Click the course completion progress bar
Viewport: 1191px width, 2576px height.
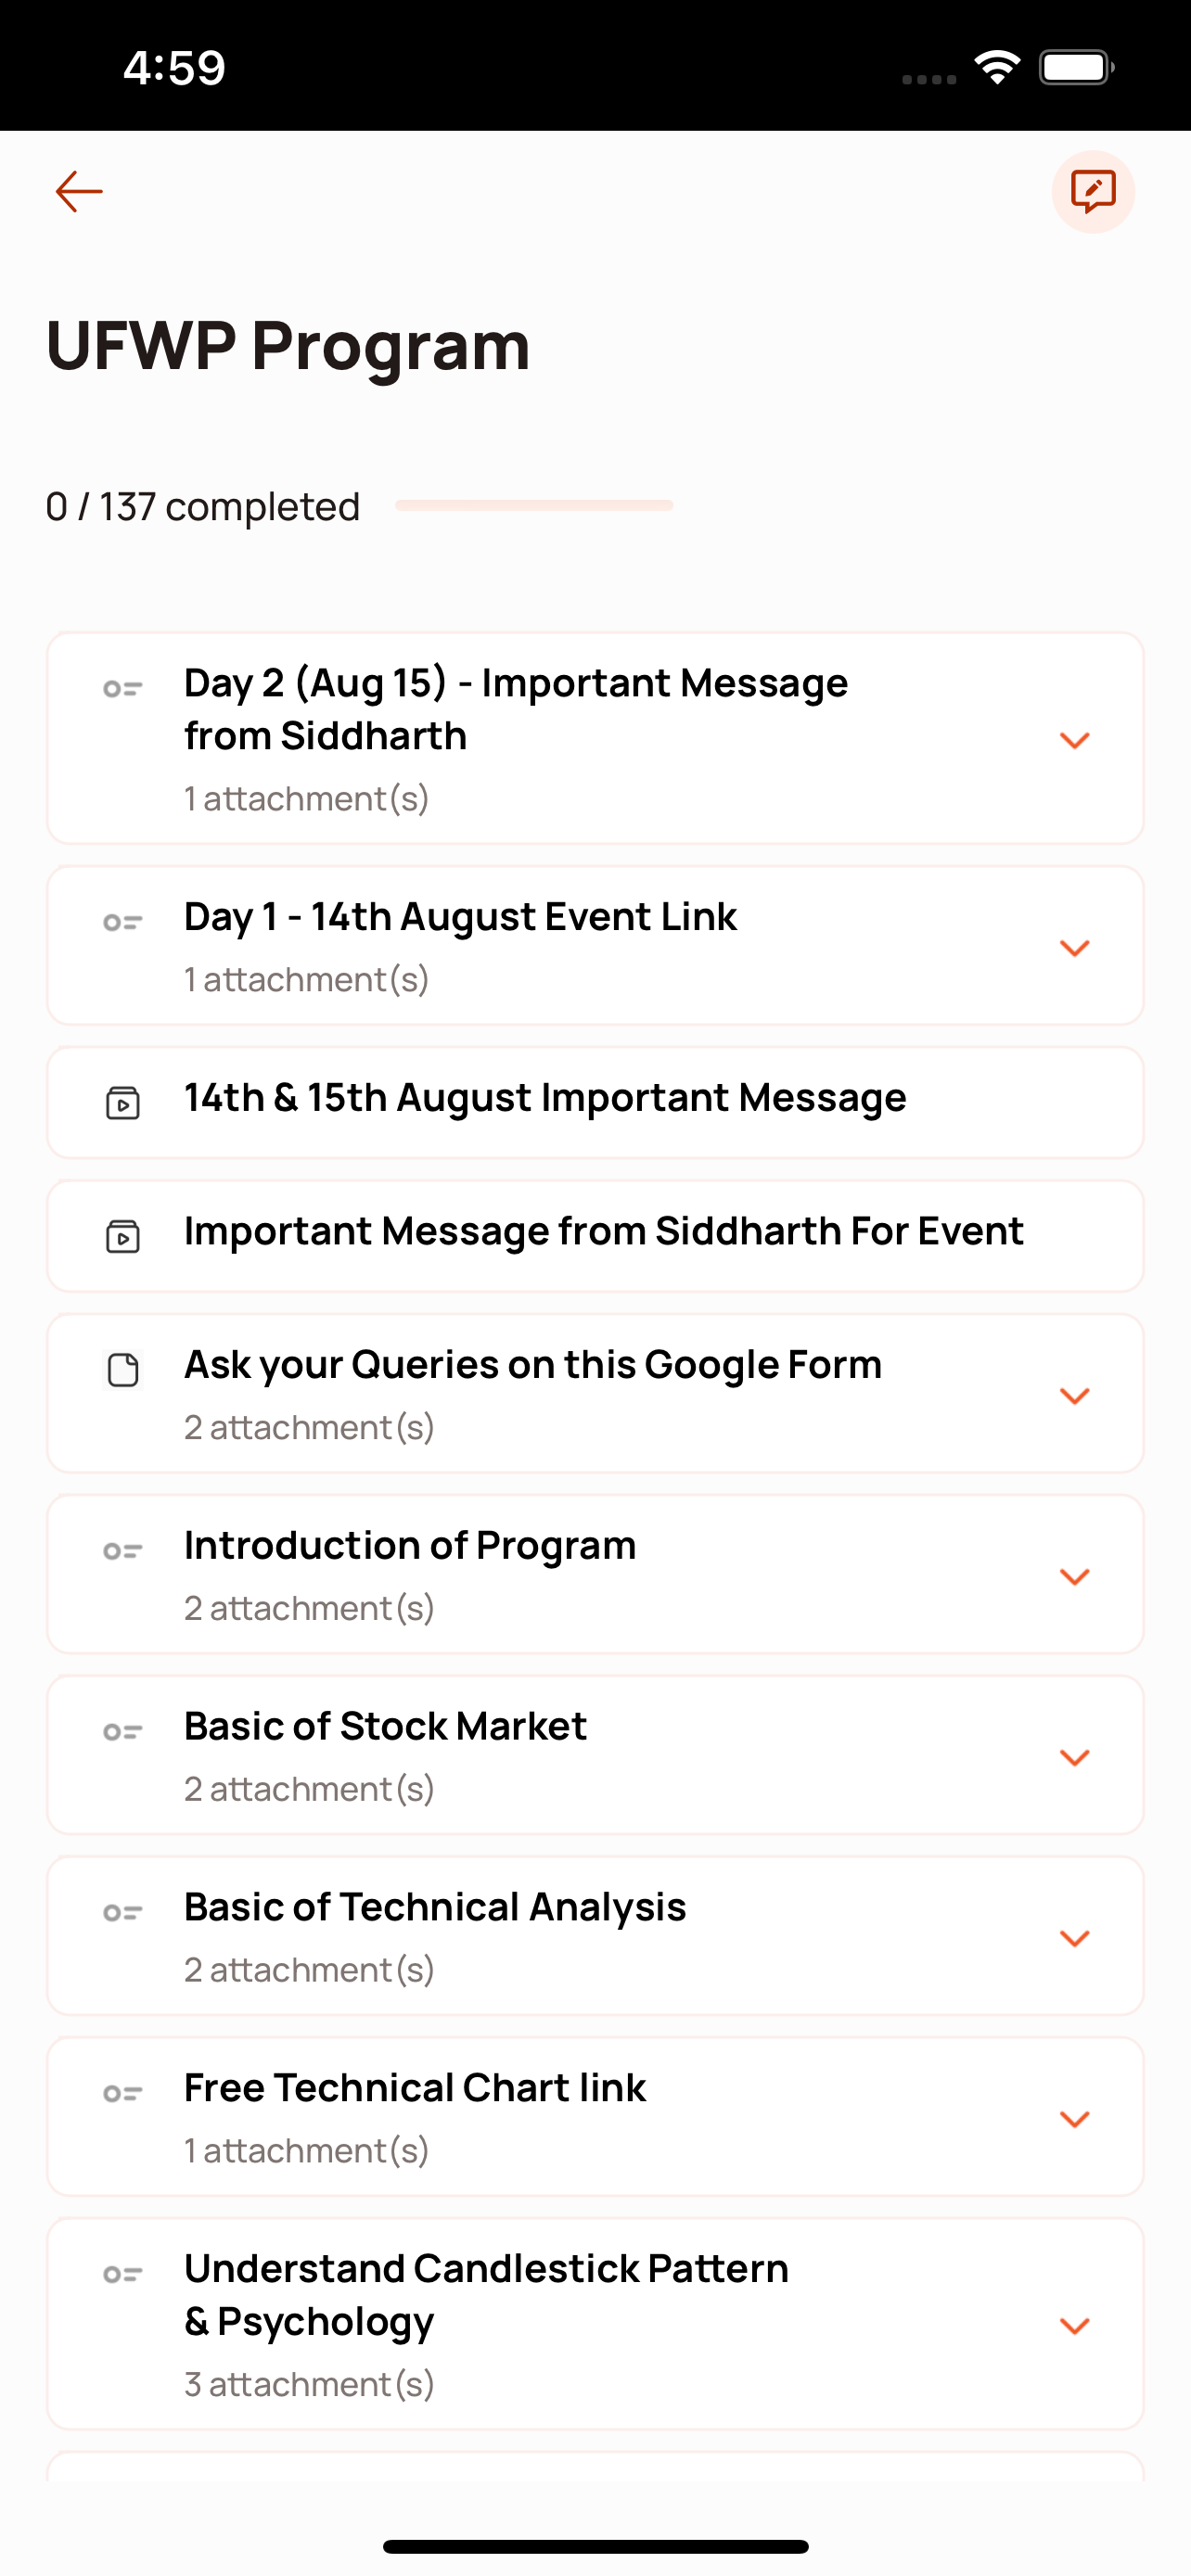pos(534,505)
